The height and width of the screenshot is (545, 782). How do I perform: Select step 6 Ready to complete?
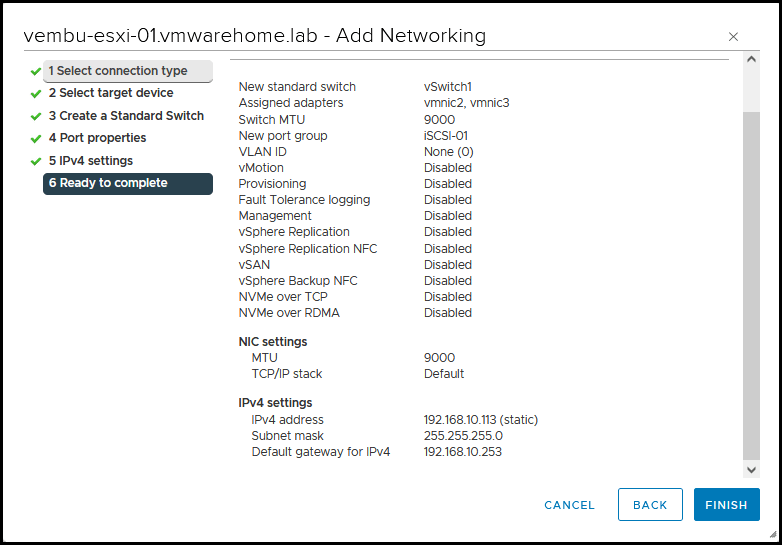point(128,183)
